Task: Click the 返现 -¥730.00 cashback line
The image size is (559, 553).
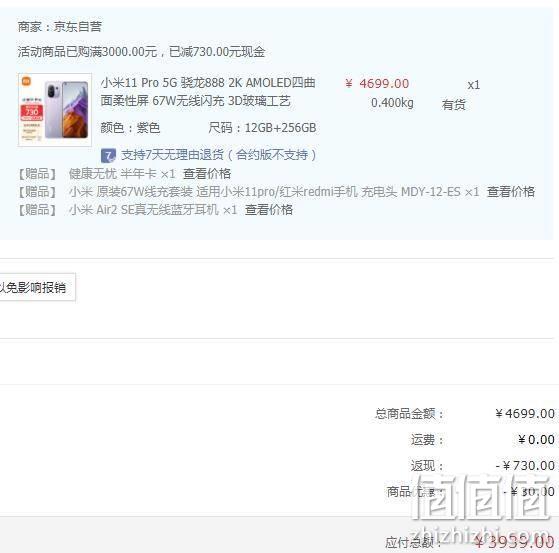Action: (x=483, y=466)
